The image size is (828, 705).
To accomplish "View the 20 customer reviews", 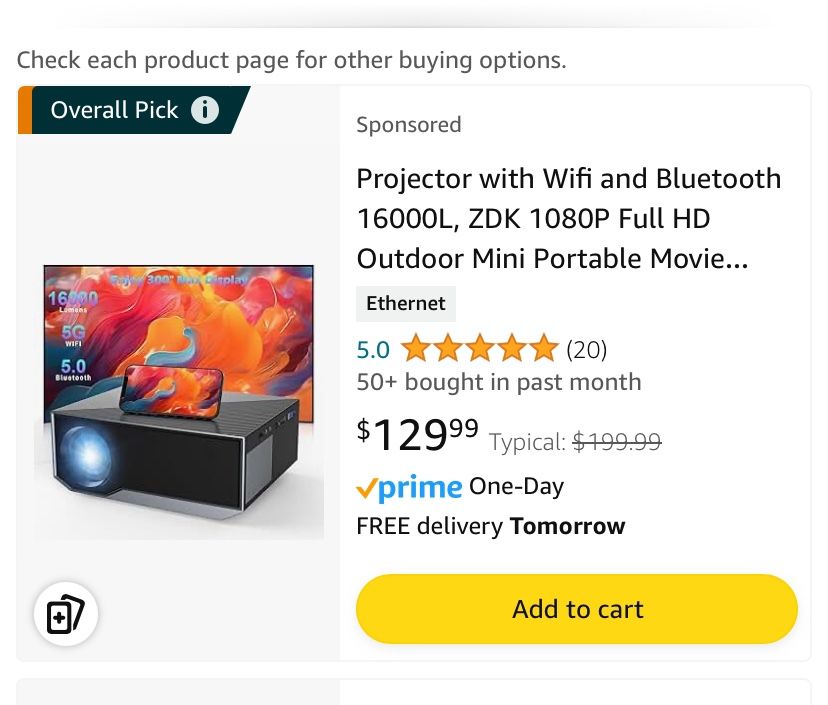I will coord(587,349).
